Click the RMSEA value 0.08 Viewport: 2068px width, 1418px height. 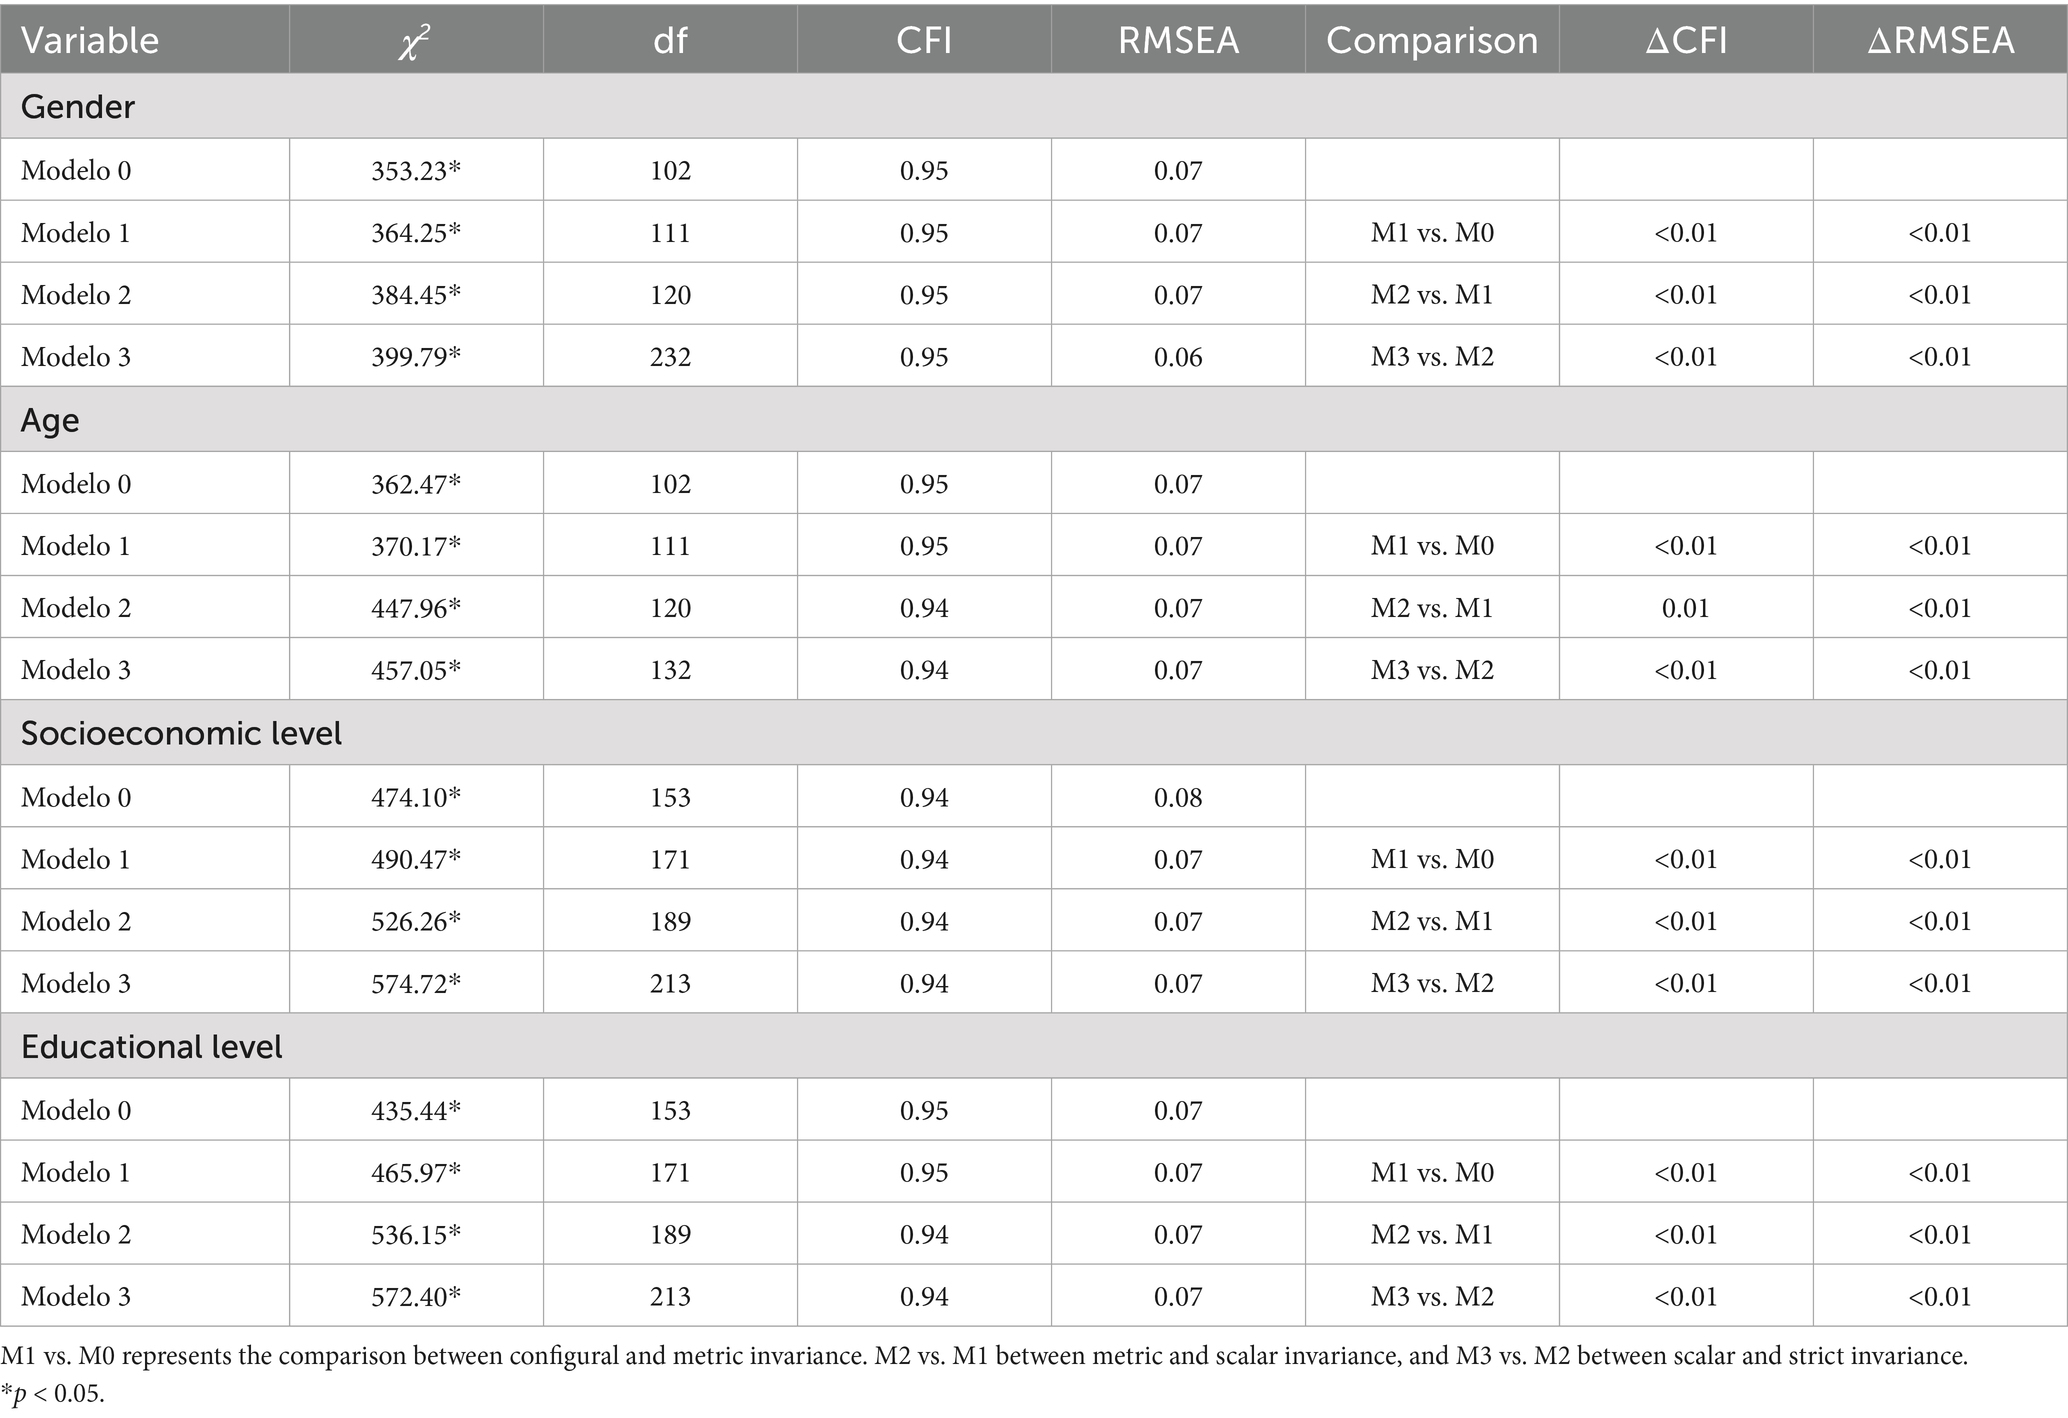point(1178,797)
